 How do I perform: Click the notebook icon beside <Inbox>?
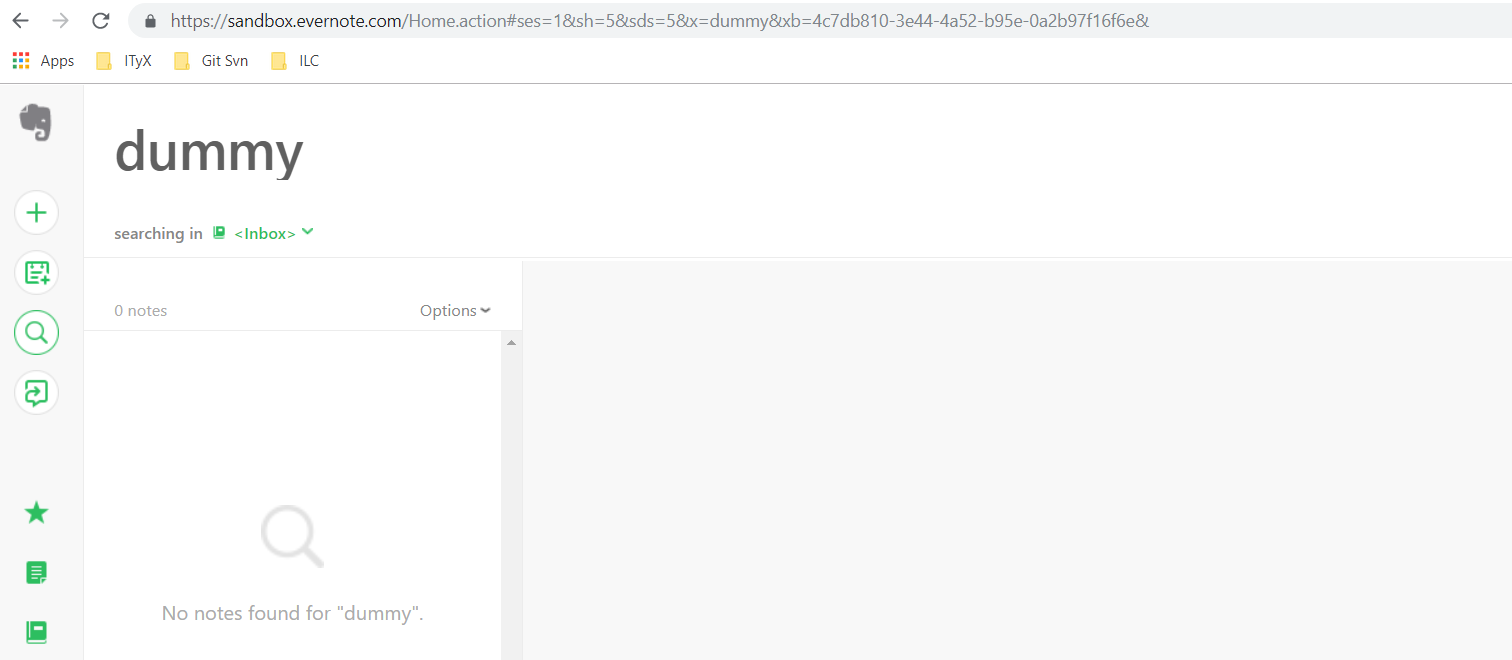pyautogui.click(x=220, y=233)
